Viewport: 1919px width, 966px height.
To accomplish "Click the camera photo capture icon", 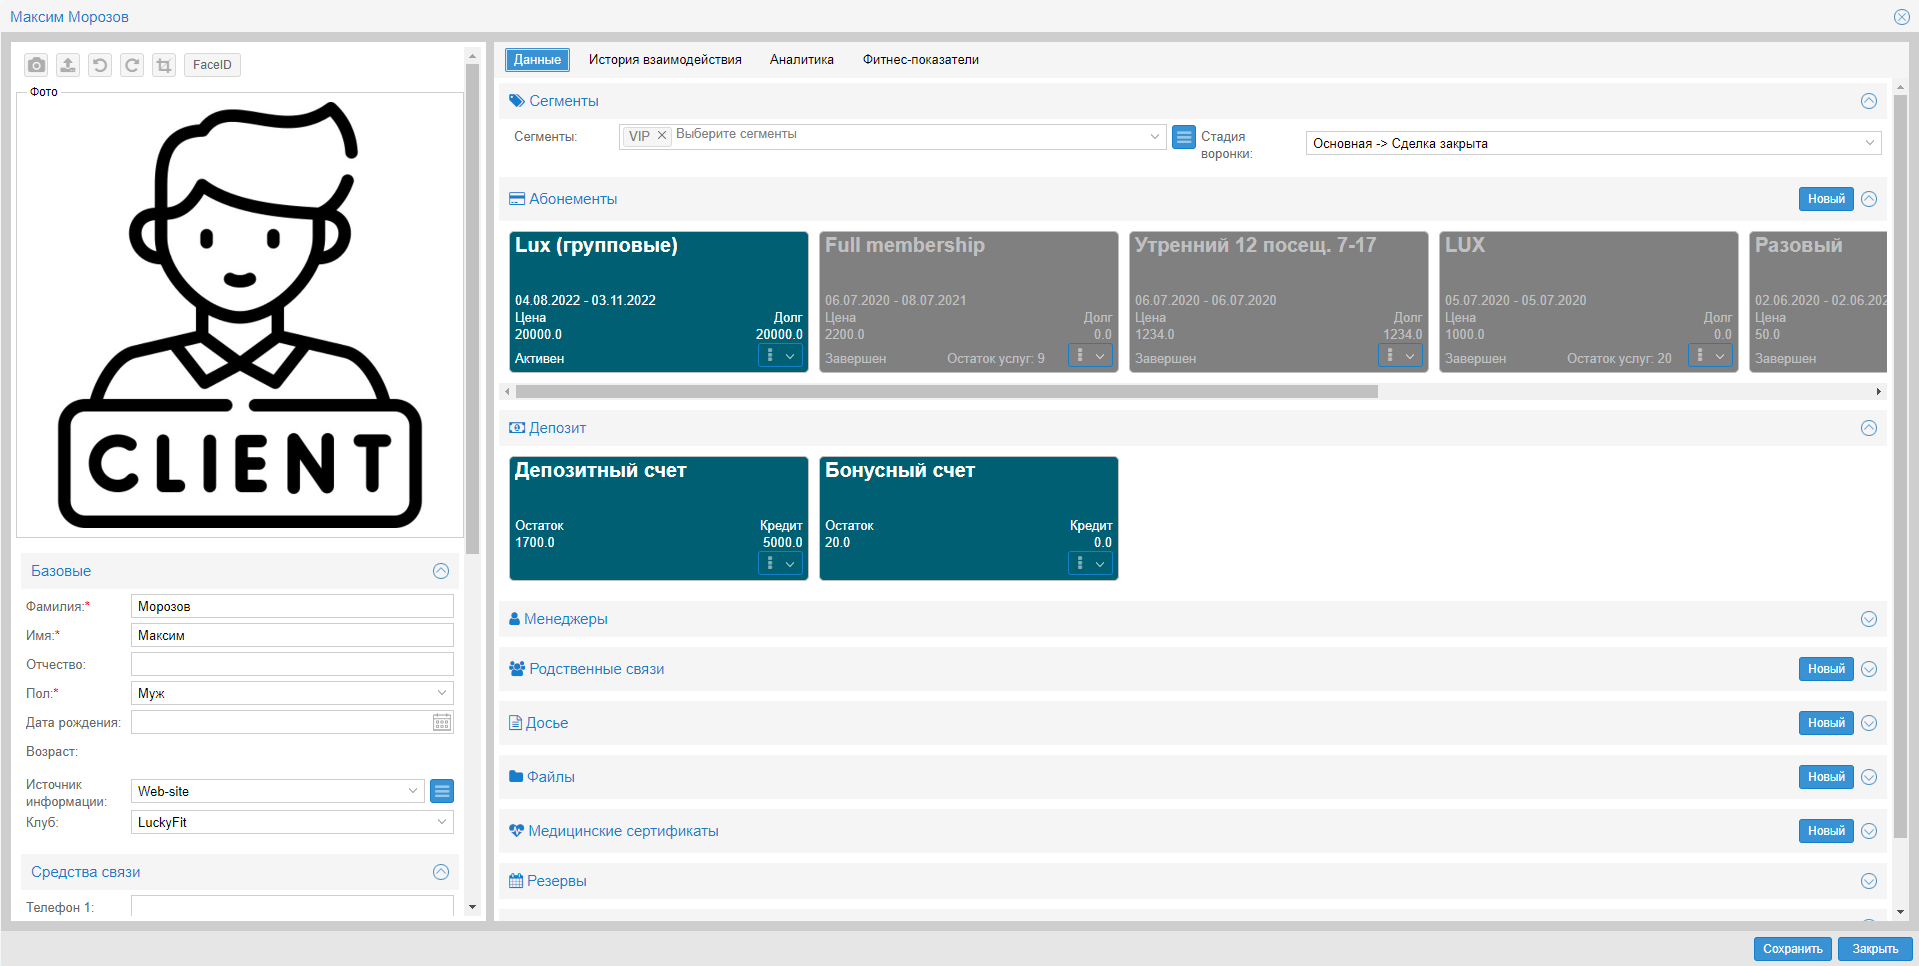I will click(36, 65).
